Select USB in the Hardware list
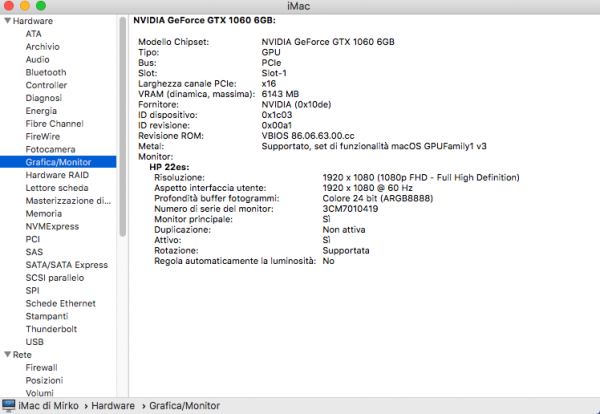600x414 pixels. (34, 342)
